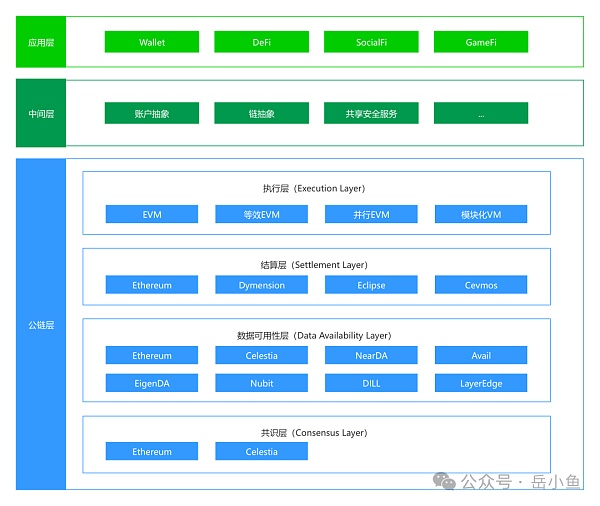Viewport: 600px width, 506px height.
Task: Click the 应用层 label tab
Action: (x=42, y=42)
